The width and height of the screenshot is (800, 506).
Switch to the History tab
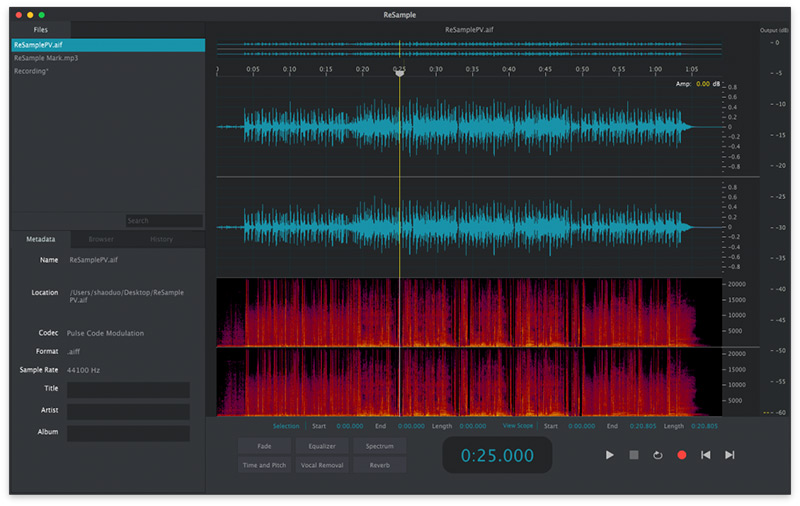(162, 240)
